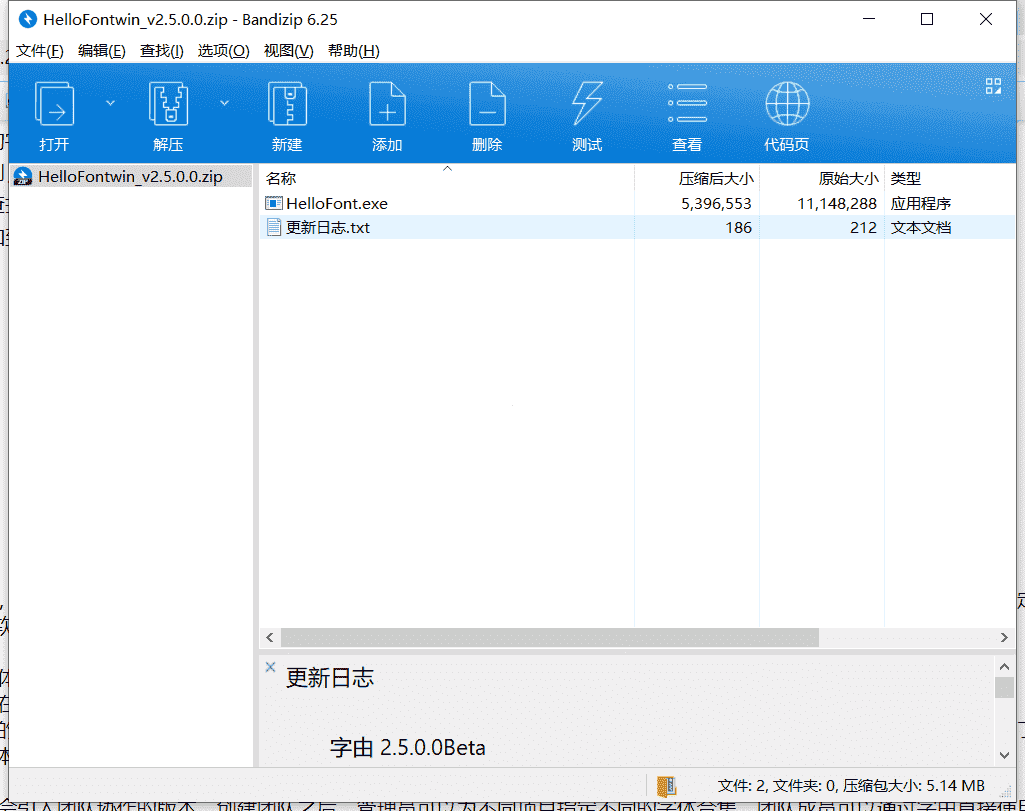This screenshot has height=811, width=1025.
Task: Click the 186 compressed size cell
Action: (x=738, y=228)
